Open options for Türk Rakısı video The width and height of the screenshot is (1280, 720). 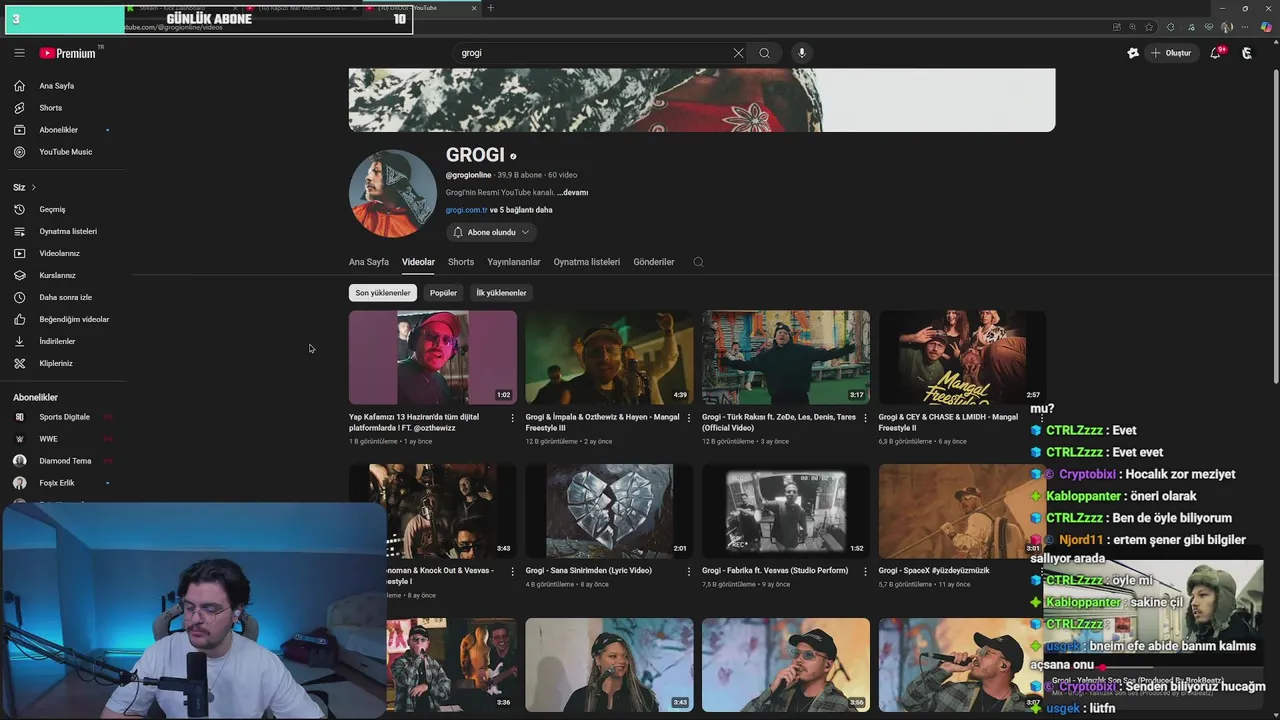[865, 418]
